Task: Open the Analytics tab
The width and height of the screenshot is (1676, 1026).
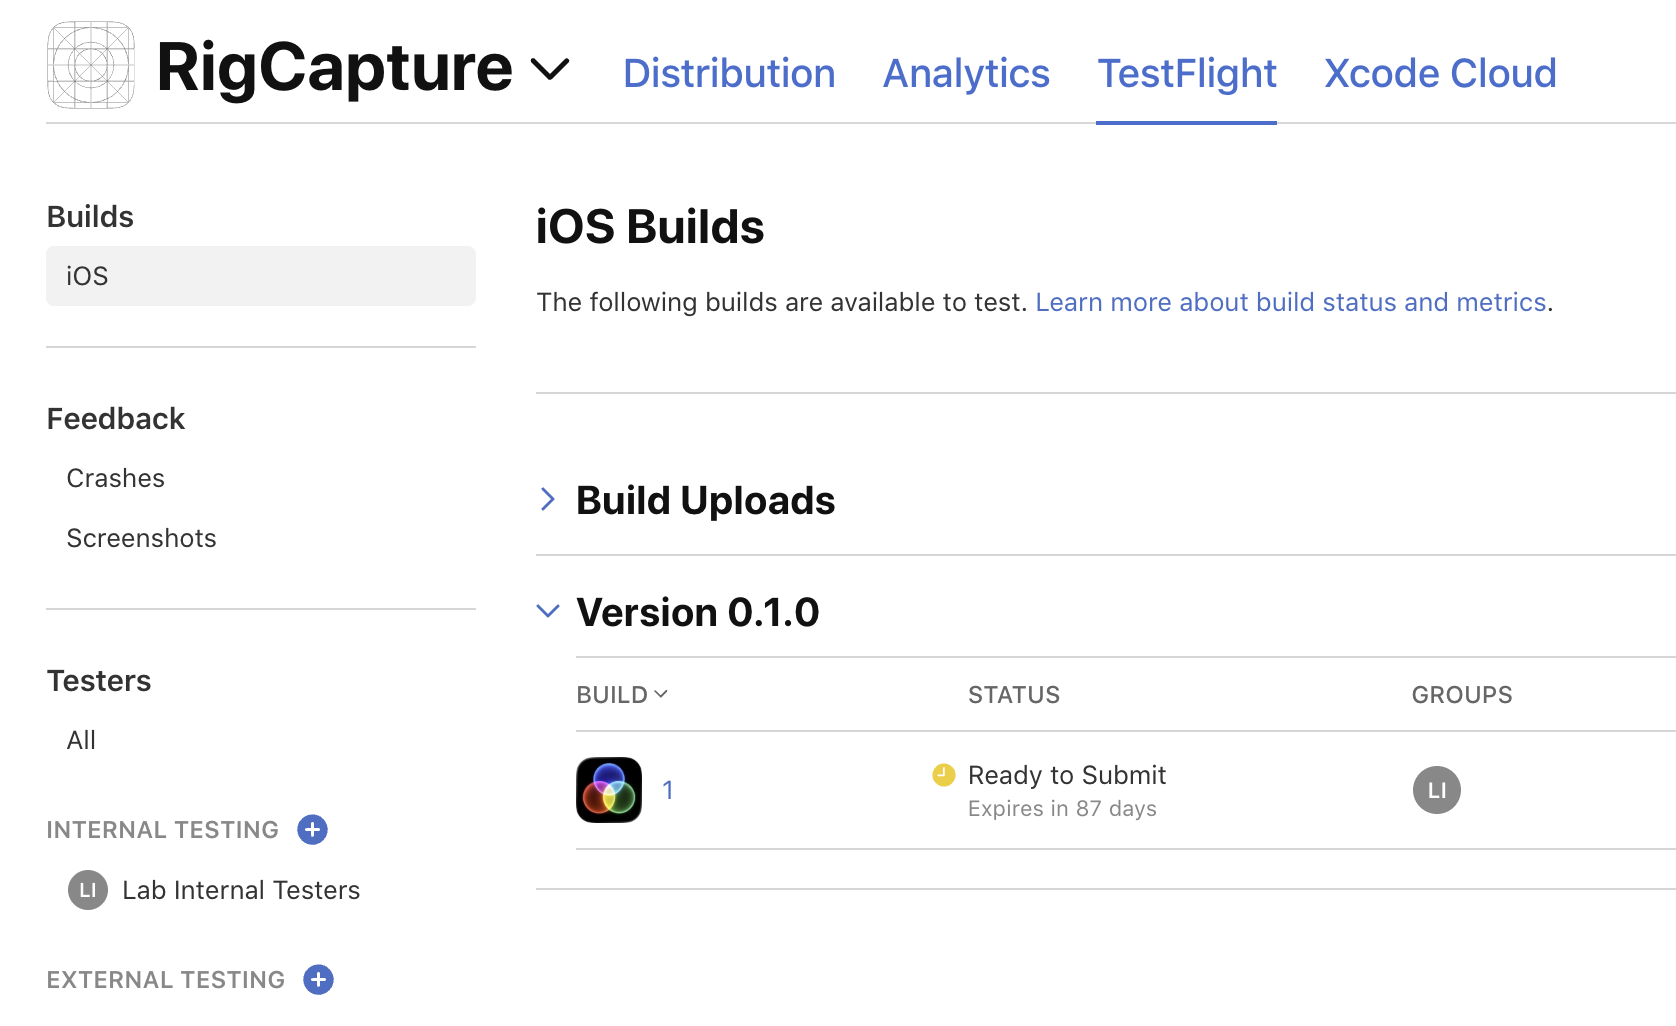Action: [966, 73]
